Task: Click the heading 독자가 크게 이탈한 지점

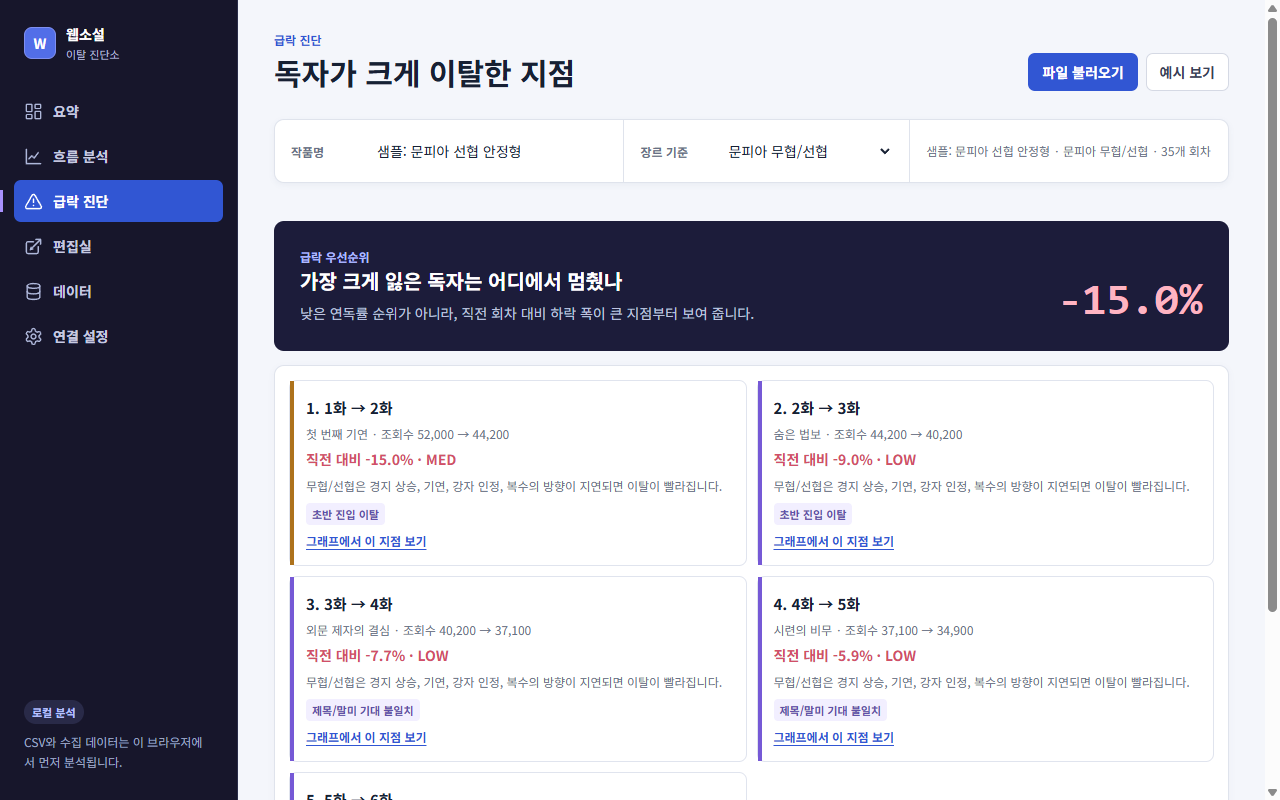Action: 425,74
